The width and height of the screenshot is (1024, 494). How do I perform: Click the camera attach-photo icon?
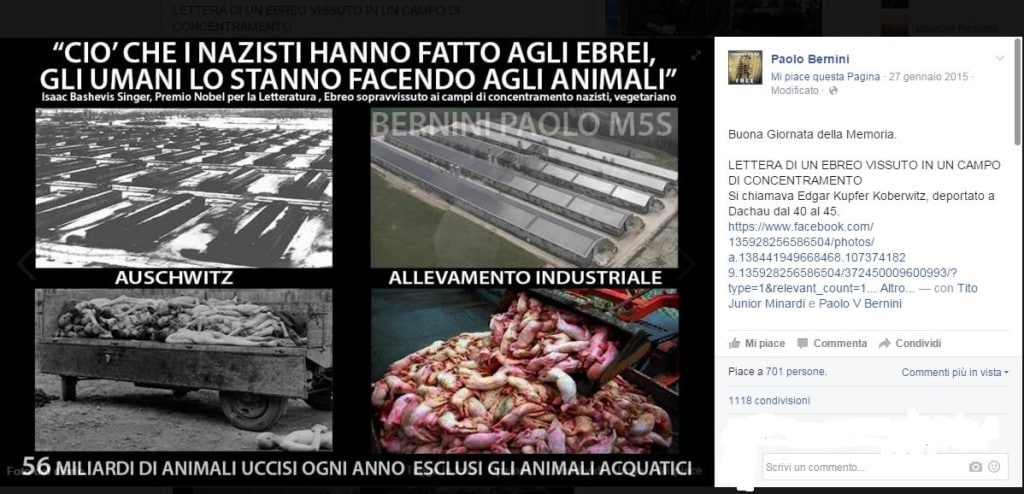pyautogui.click(x=975, y=467)
